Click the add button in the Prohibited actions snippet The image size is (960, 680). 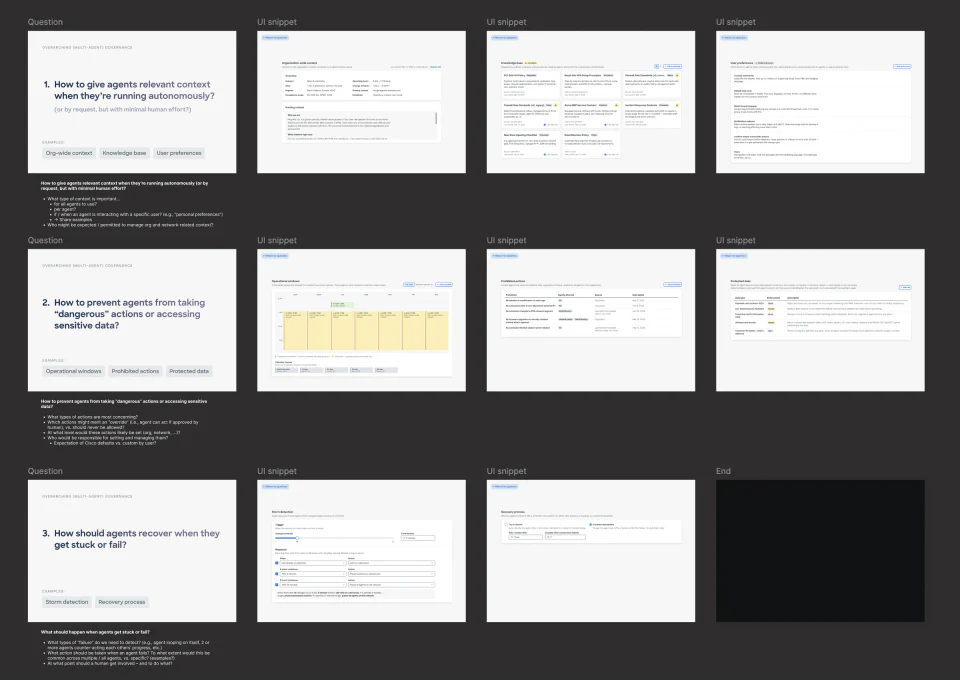[672, 285]
